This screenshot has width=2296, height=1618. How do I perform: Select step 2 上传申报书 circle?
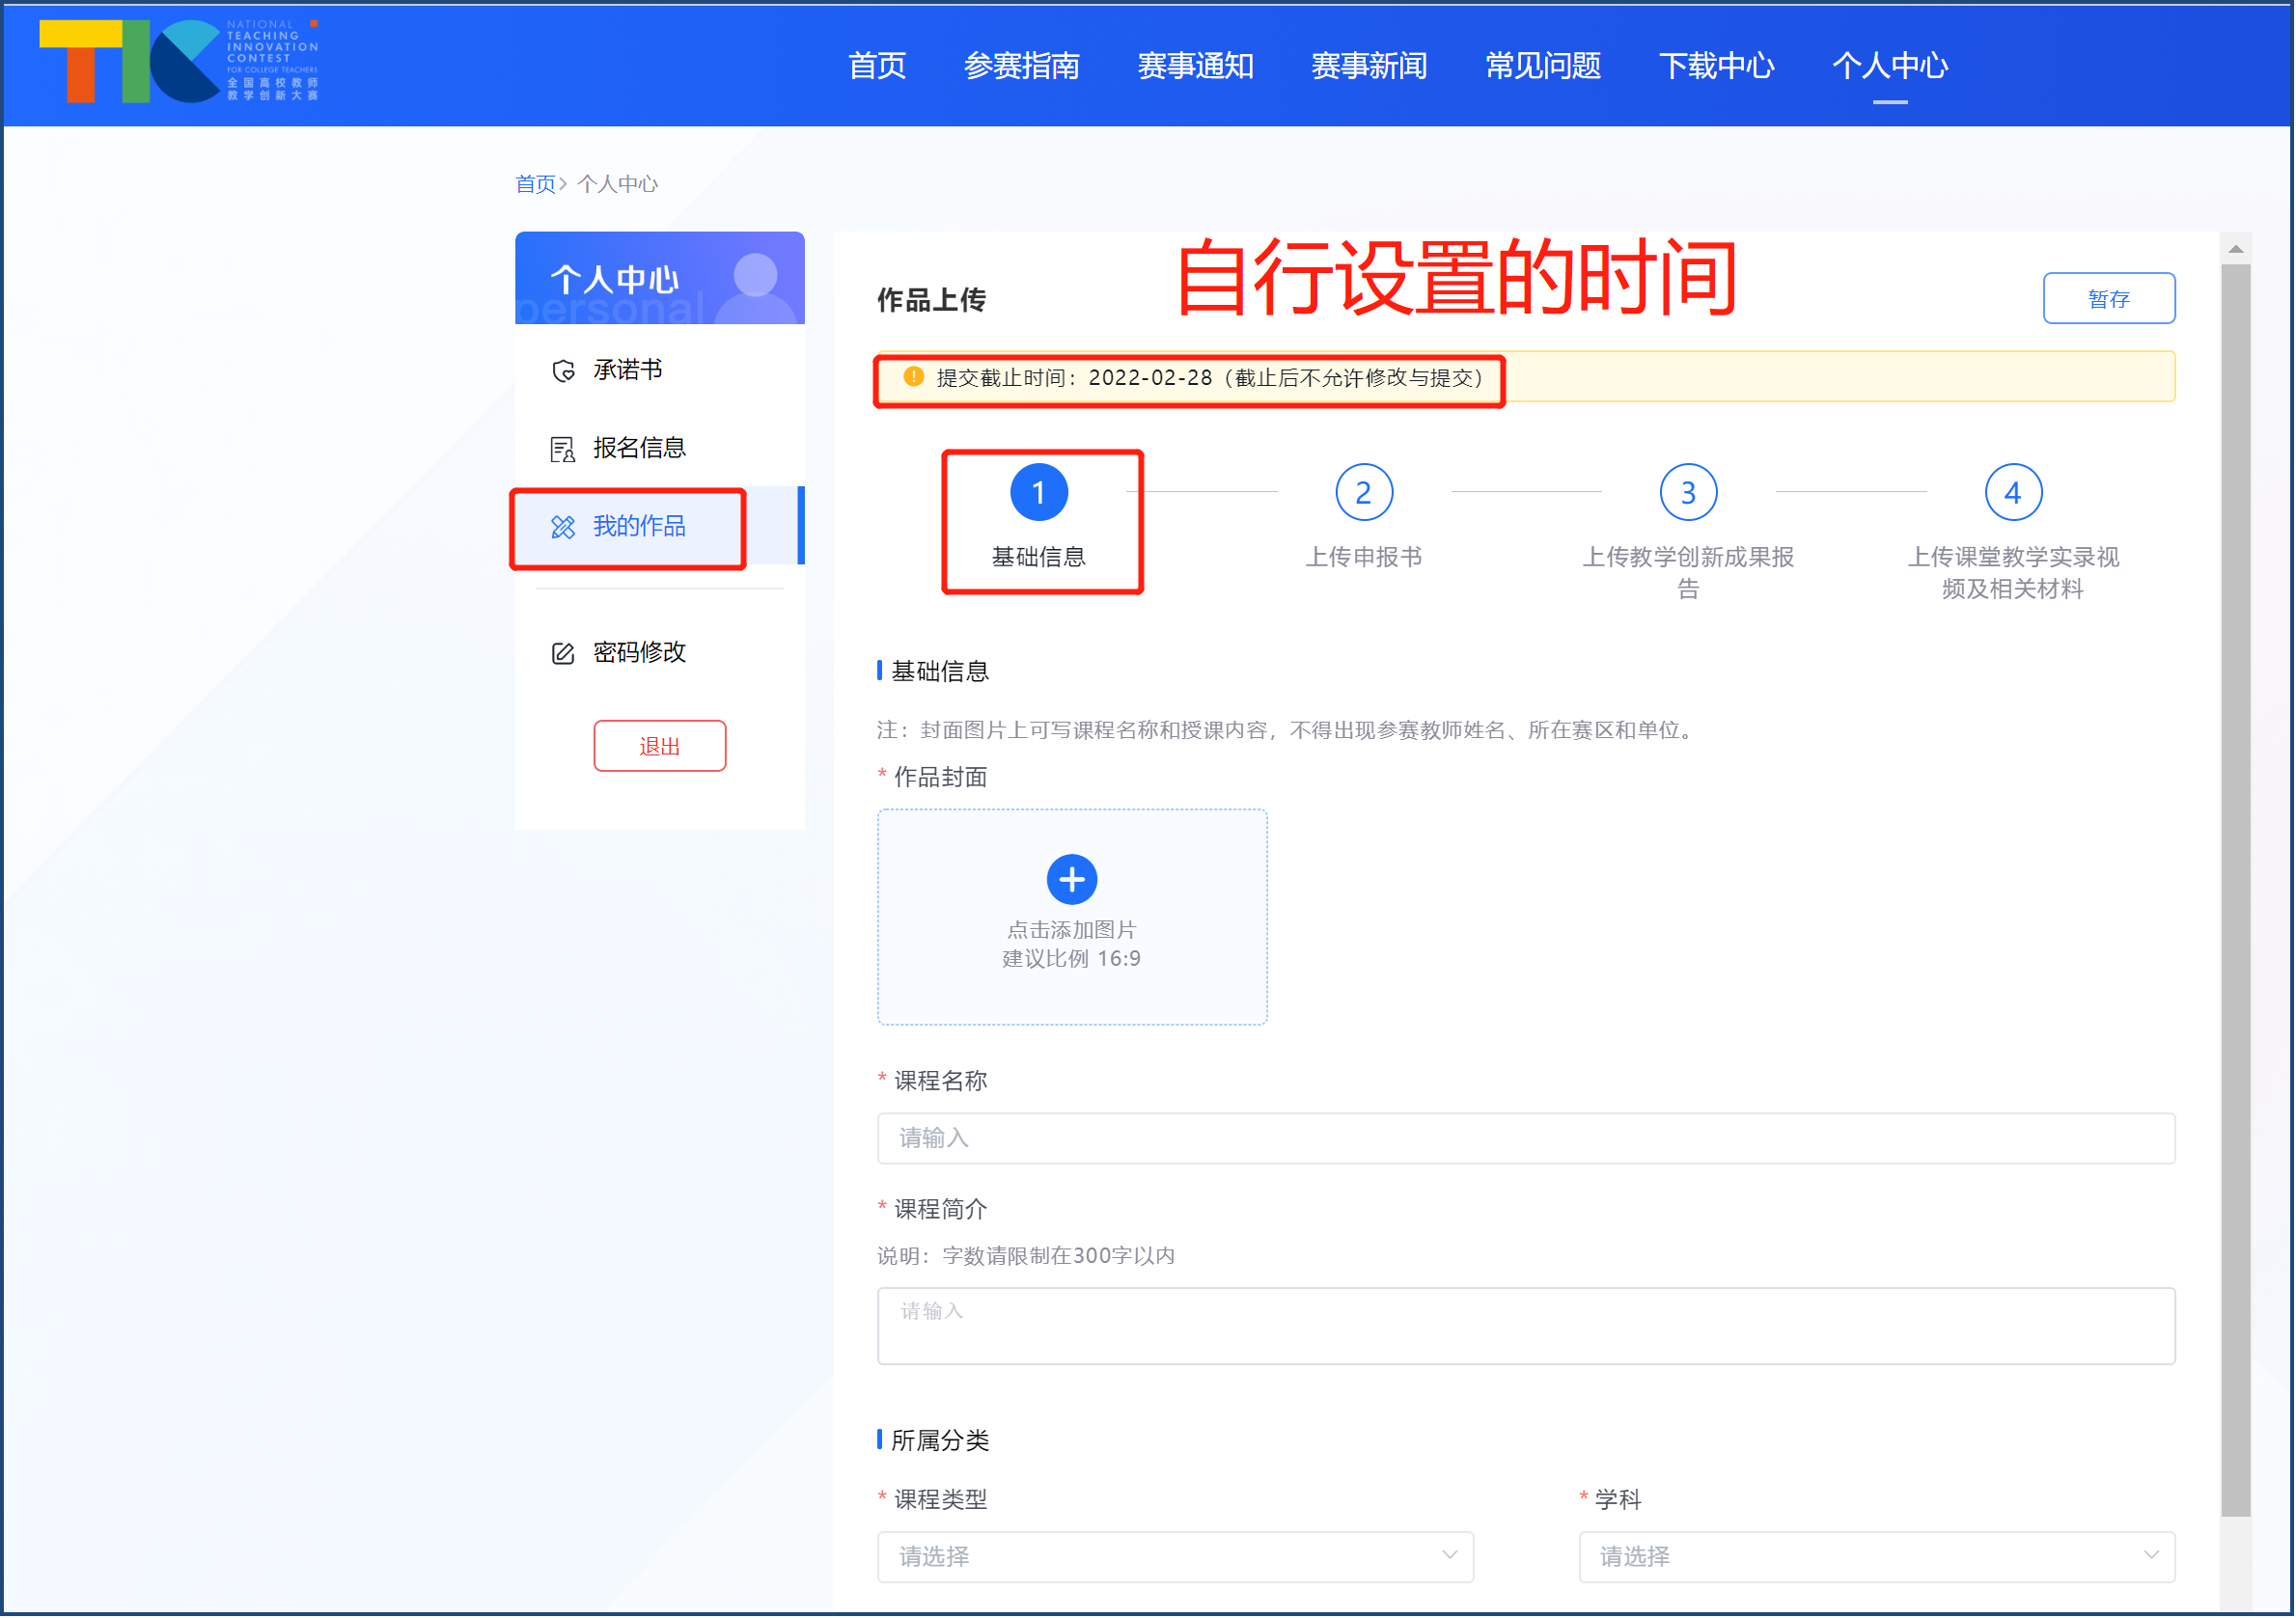(1363, 491)
